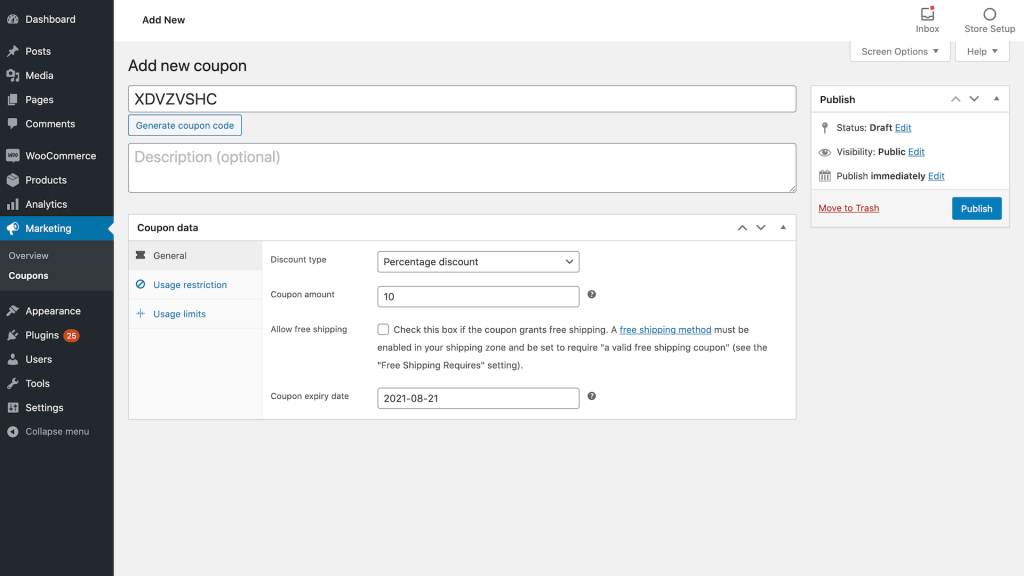Open Products in the sidebar
Image resolution: width=1024 pixels, height=576 pixels.
46,180
